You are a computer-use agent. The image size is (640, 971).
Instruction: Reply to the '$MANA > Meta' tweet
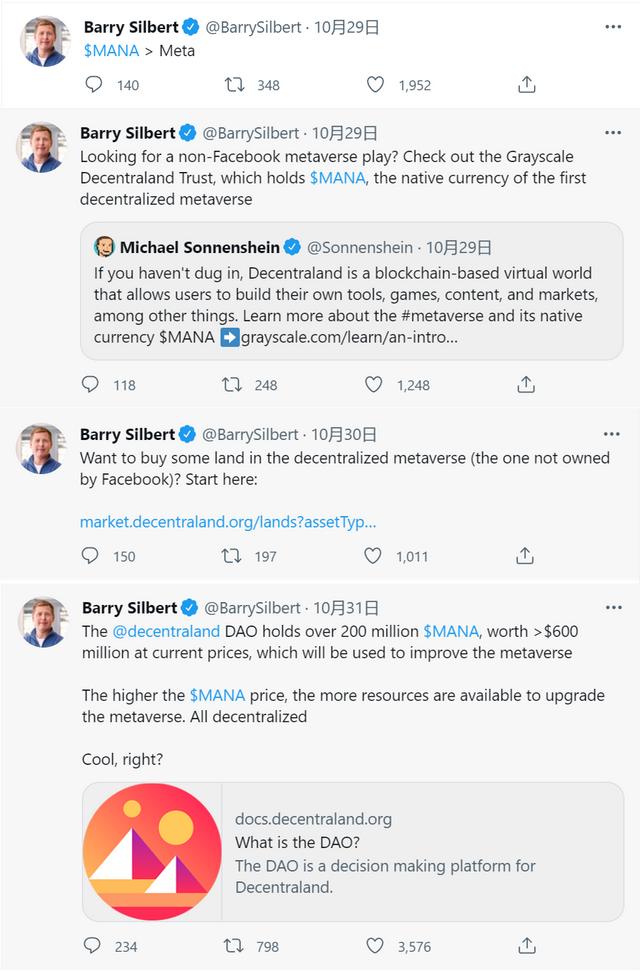pos(93,85)
